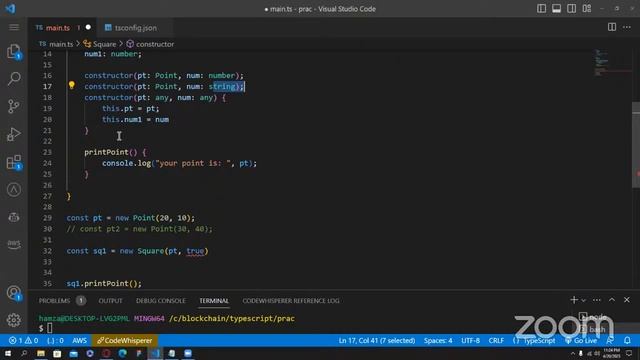Open terminal launch profile dropdown arrow
640x360 pixels.
click(x=583, y=300)
